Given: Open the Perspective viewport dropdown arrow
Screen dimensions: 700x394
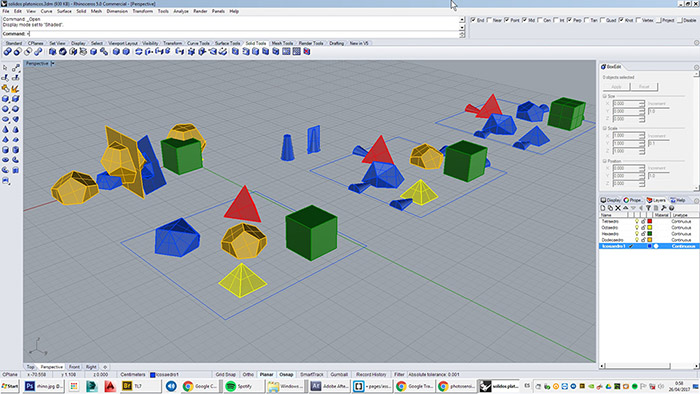Looking at the screenshot, I should point(53,64).
